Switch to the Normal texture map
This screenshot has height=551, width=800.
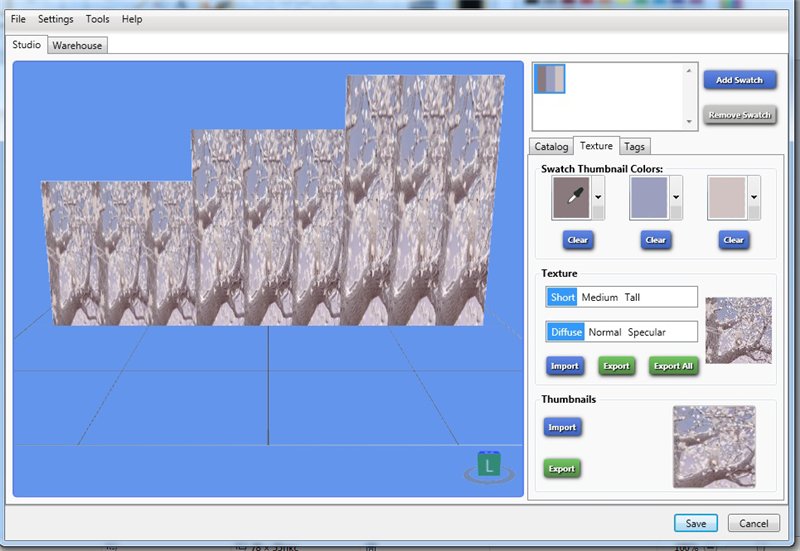(x=604, y=332)
